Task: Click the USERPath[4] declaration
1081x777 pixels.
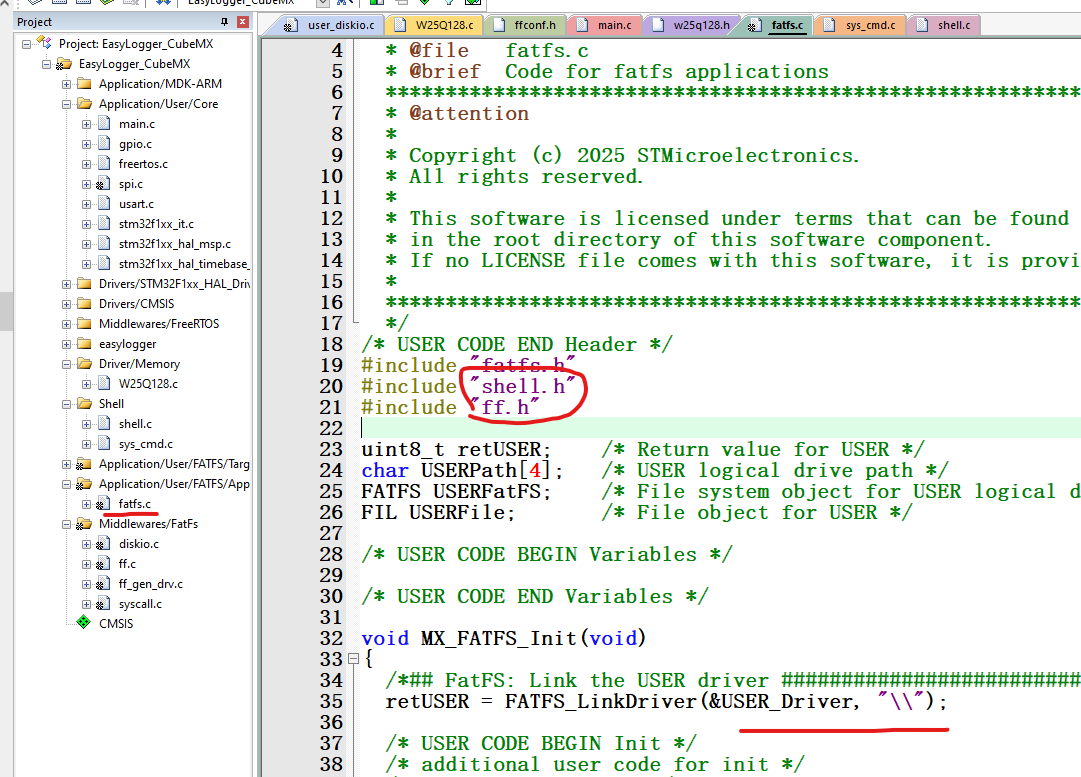Action: (x=462, y=470)
